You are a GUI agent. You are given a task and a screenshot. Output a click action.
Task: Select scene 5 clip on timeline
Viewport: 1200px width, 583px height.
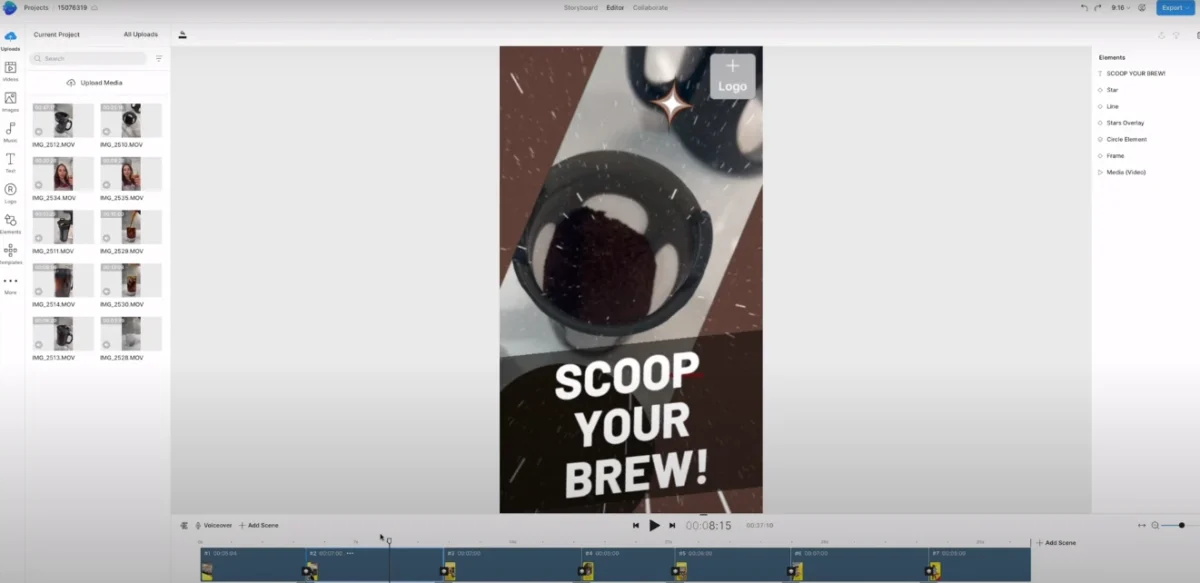coord(733,565)
